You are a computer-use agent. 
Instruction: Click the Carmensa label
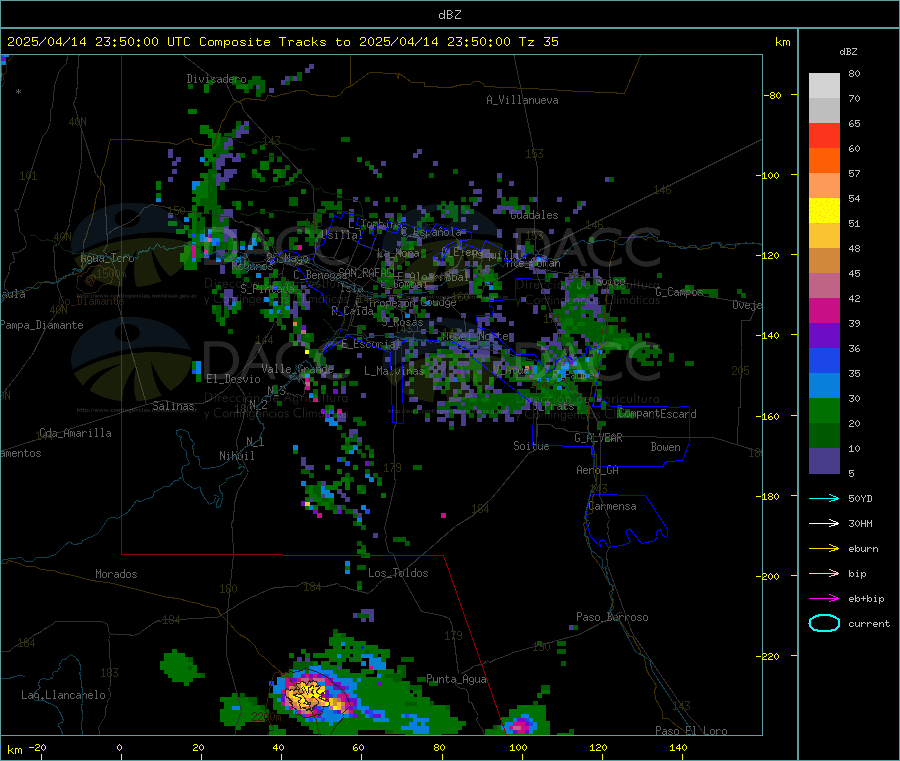coord(612,506)
